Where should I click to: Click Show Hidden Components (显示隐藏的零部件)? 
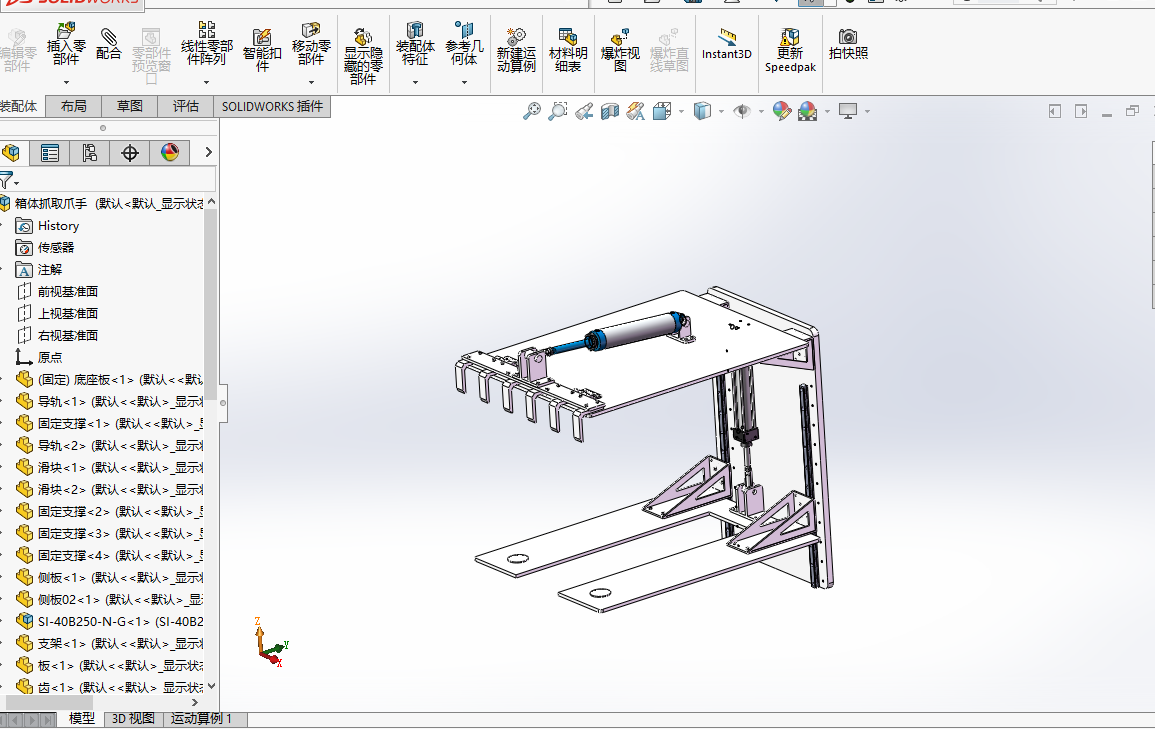pos(363,56)
